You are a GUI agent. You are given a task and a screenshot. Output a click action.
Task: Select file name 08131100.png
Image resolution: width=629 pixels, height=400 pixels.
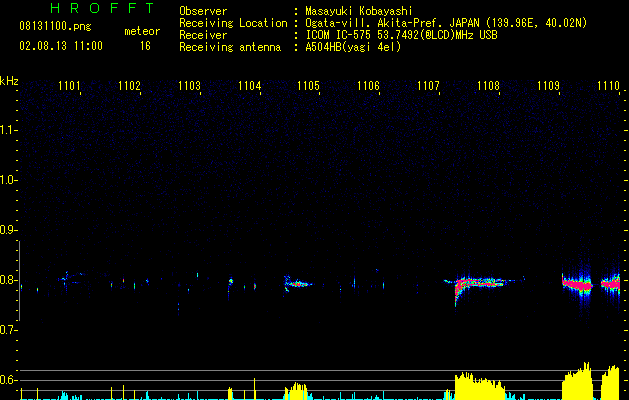coord(55,27)
